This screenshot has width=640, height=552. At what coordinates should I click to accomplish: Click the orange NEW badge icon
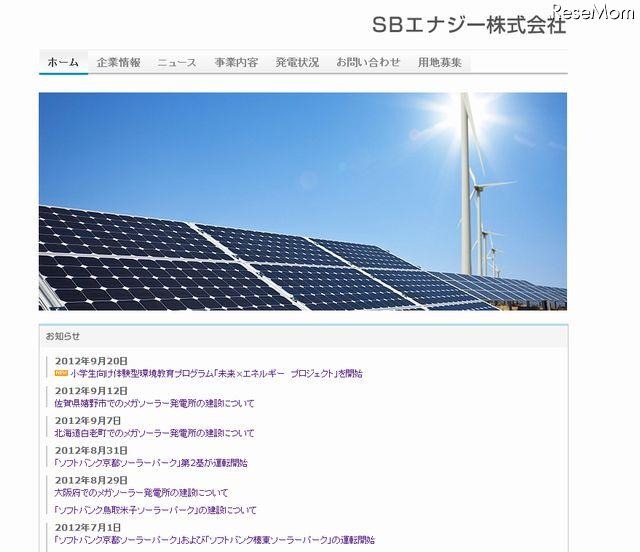coord(61,373)
